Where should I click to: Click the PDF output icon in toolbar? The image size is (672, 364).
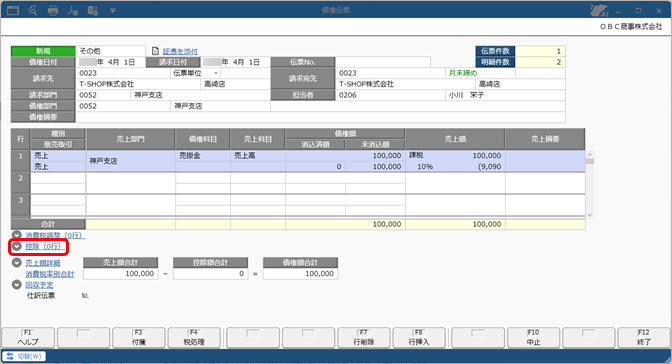tap(73, 10)
